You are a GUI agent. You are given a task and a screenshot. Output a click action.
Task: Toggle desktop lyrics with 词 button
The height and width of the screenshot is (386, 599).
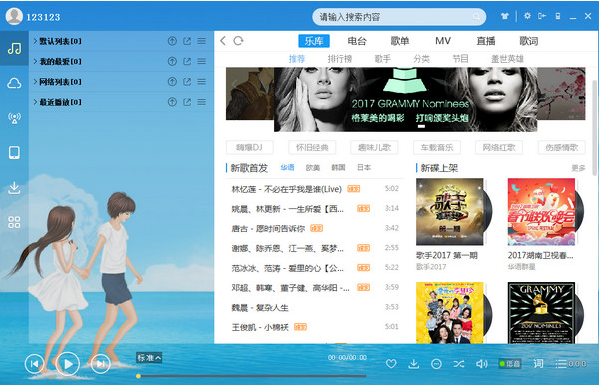[538, 363]
